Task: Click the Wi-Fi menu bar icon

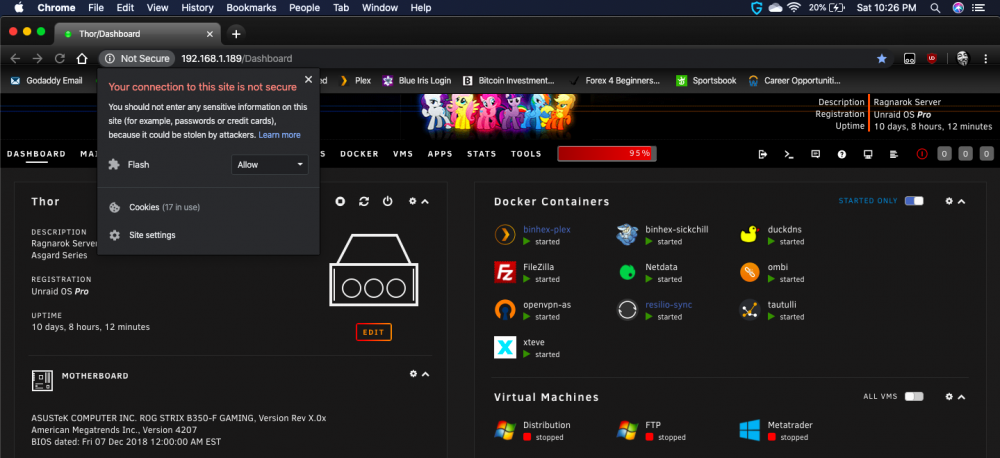Action: pos(794,8)
